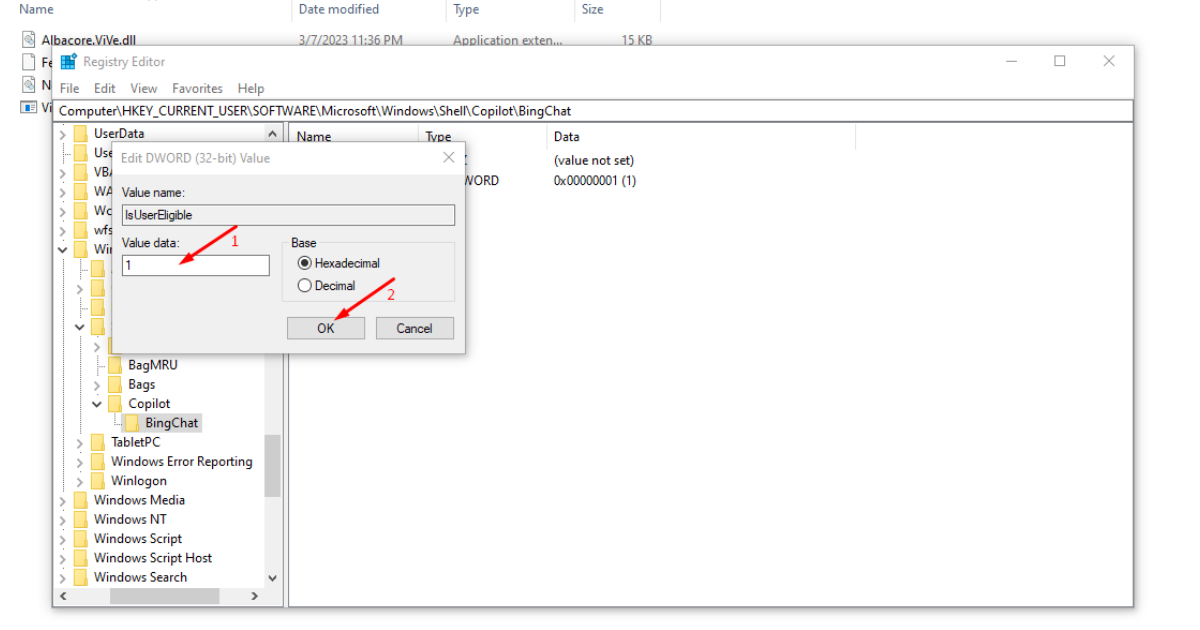The image size is (1200, 630).
Task: Expand the Winlogon tree node
Action: 80,481
